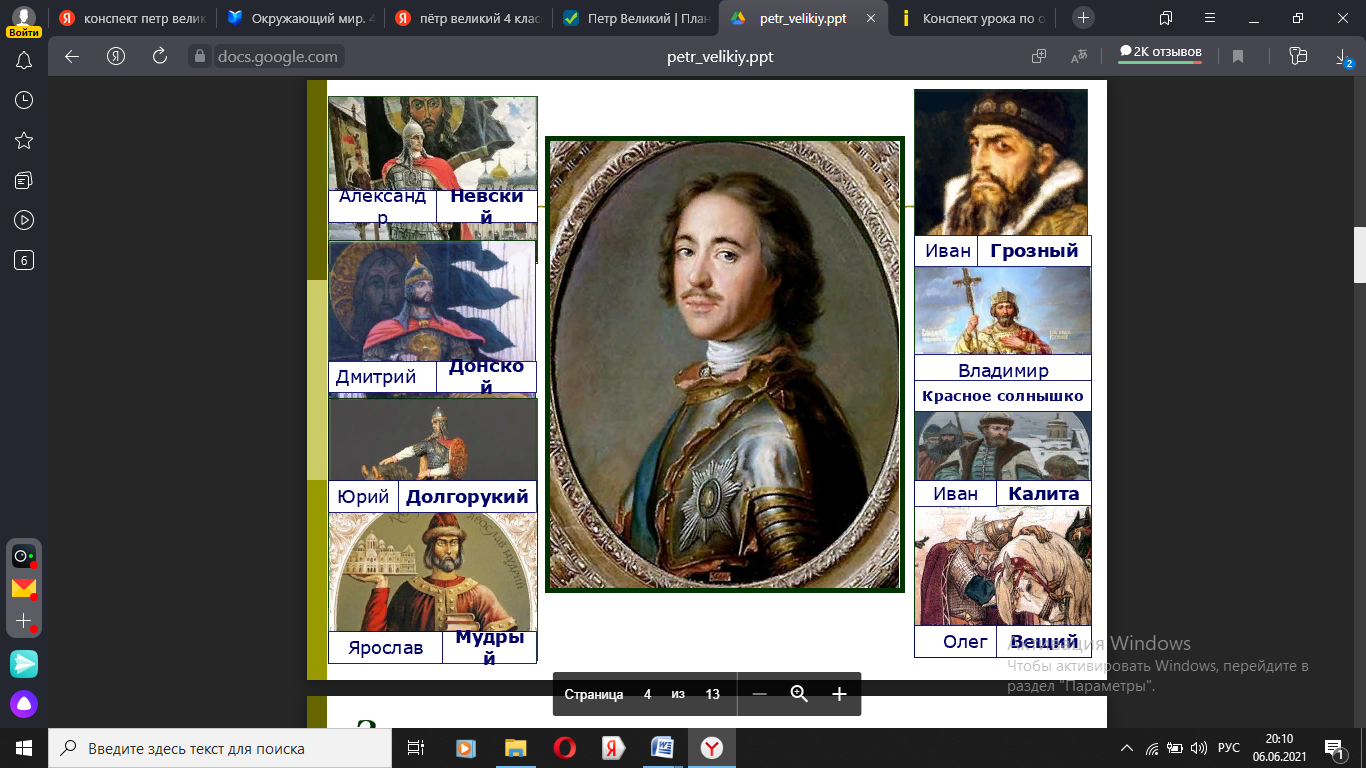
Task: Close the petr_velikiy.ppt tab
Action: pos(870,18)
